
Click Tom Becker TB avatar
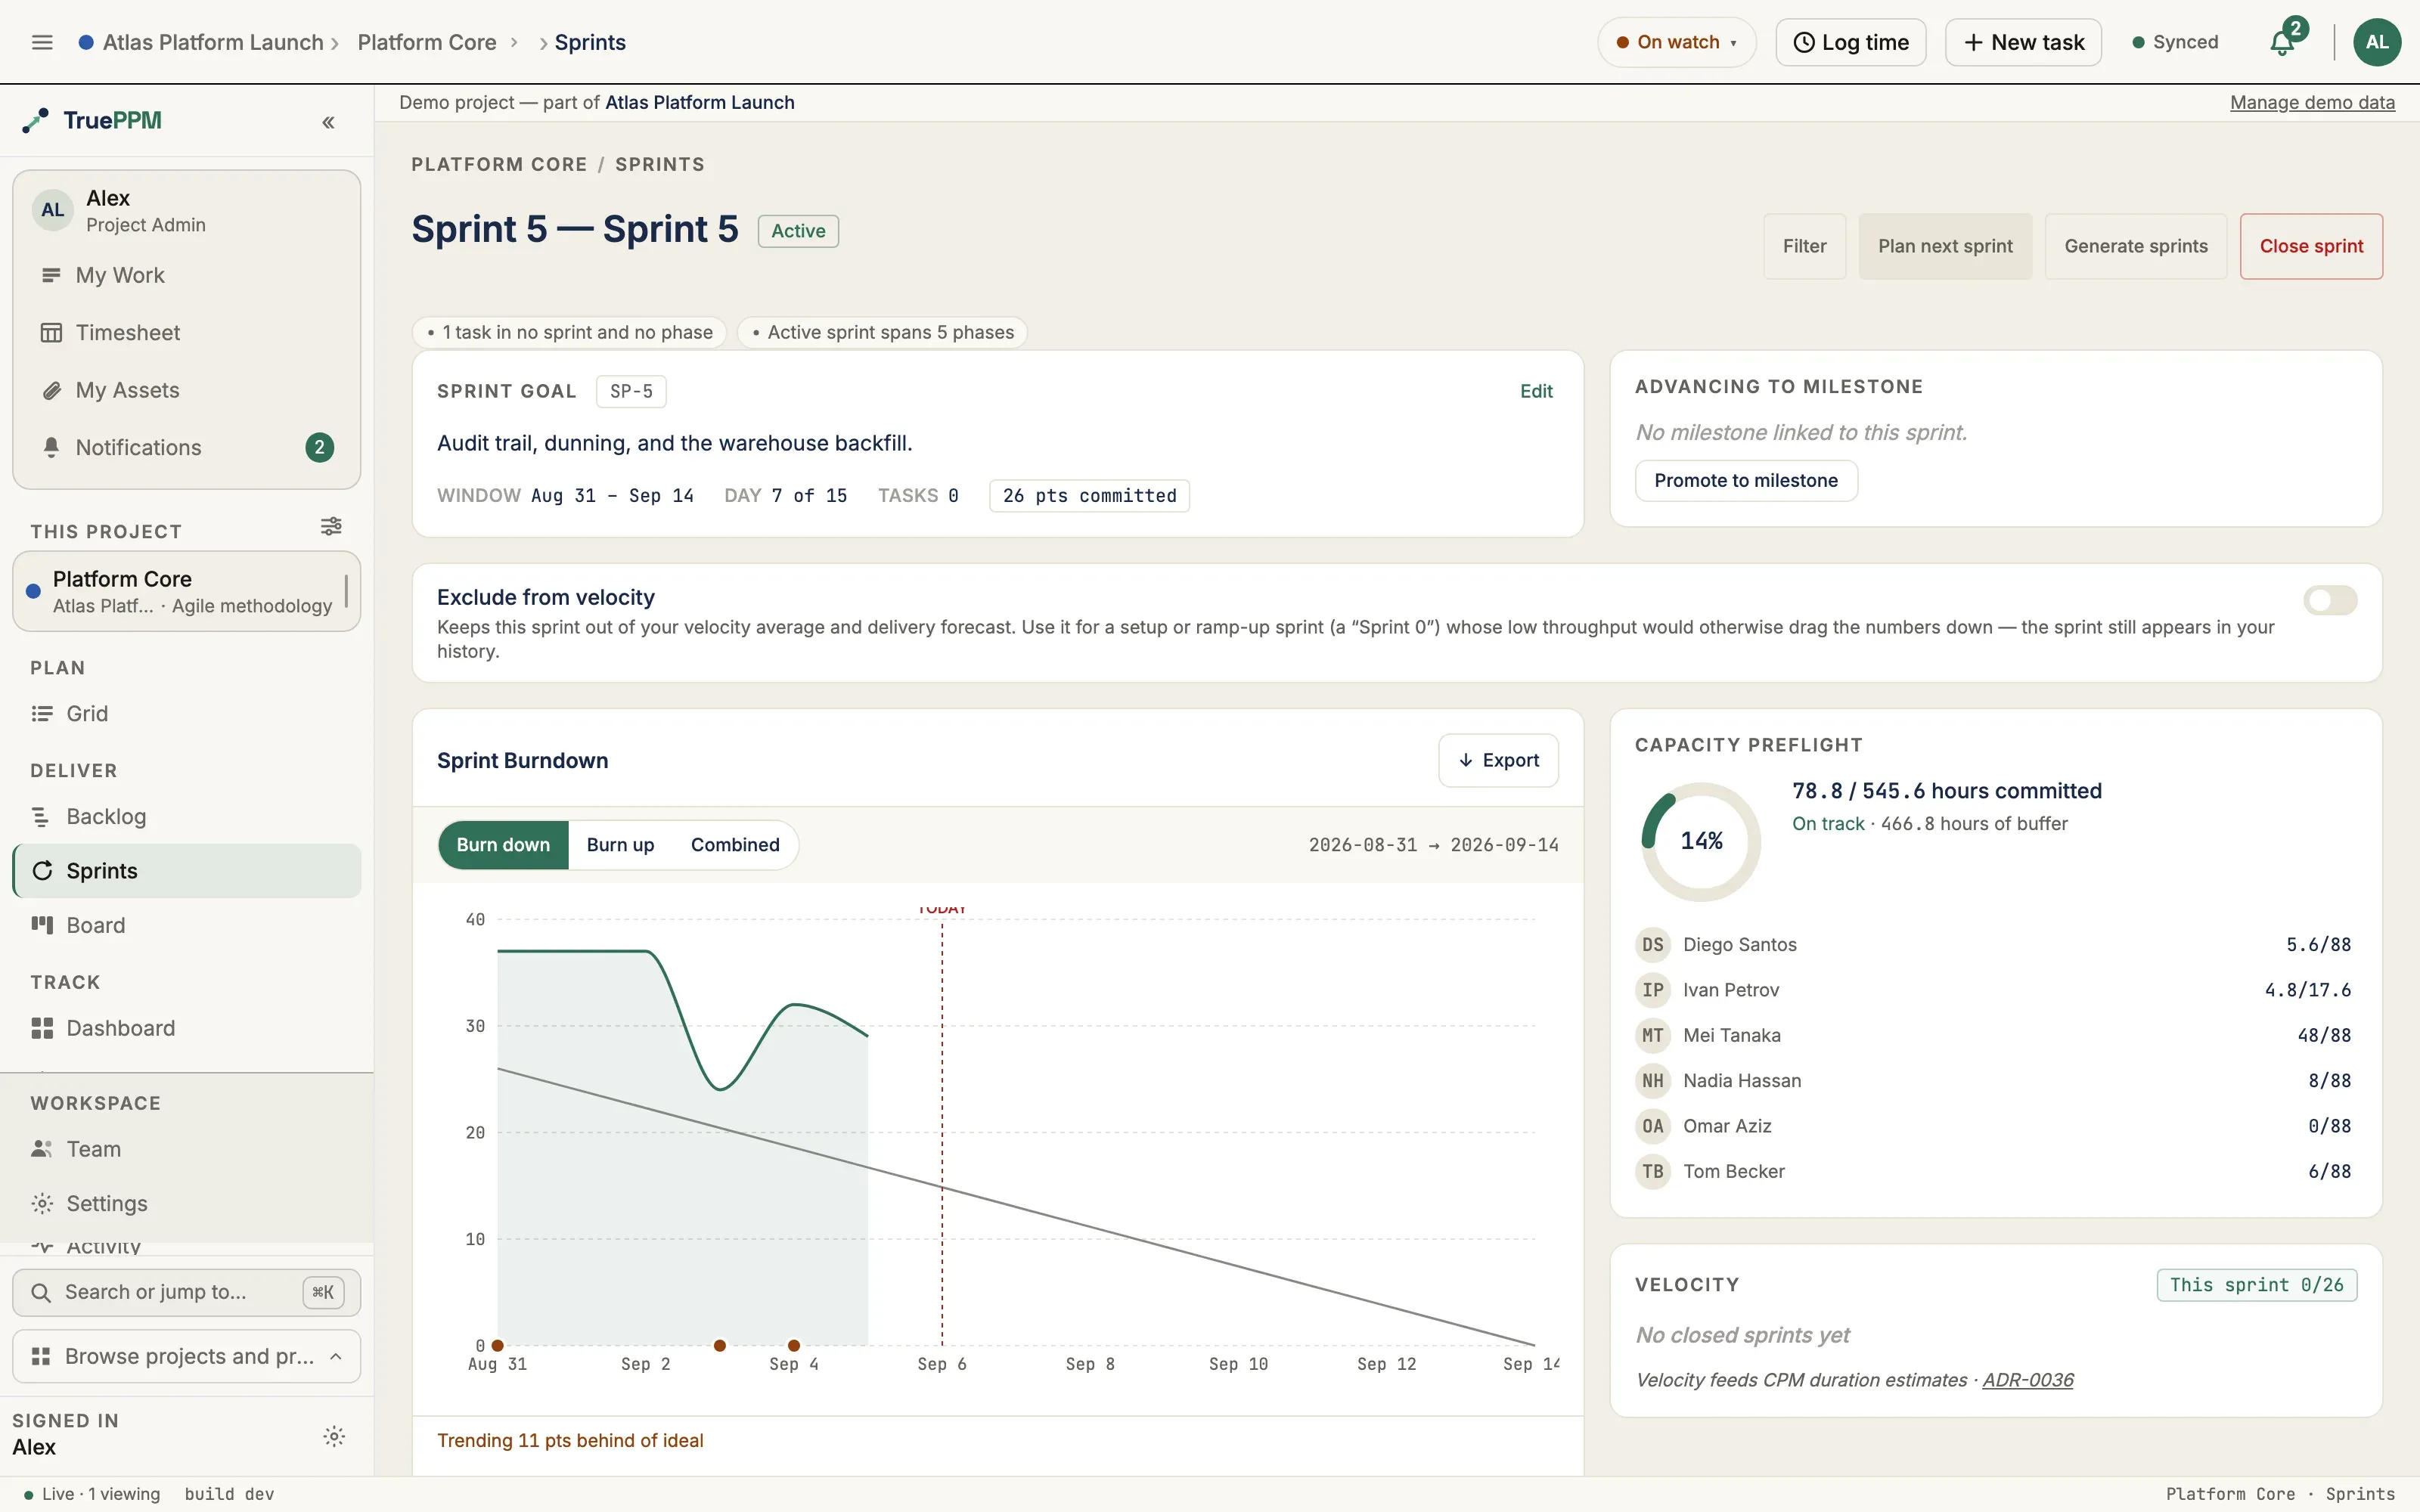(x=1652, y=1171)
